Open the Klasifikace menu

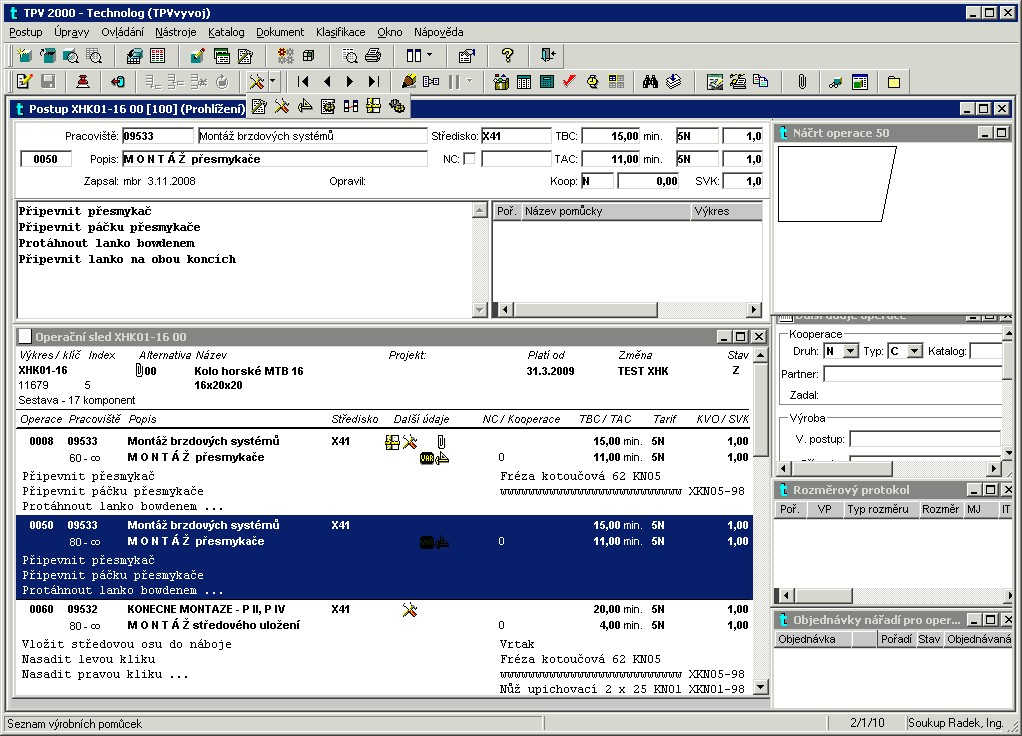click(x=340, y=32)
